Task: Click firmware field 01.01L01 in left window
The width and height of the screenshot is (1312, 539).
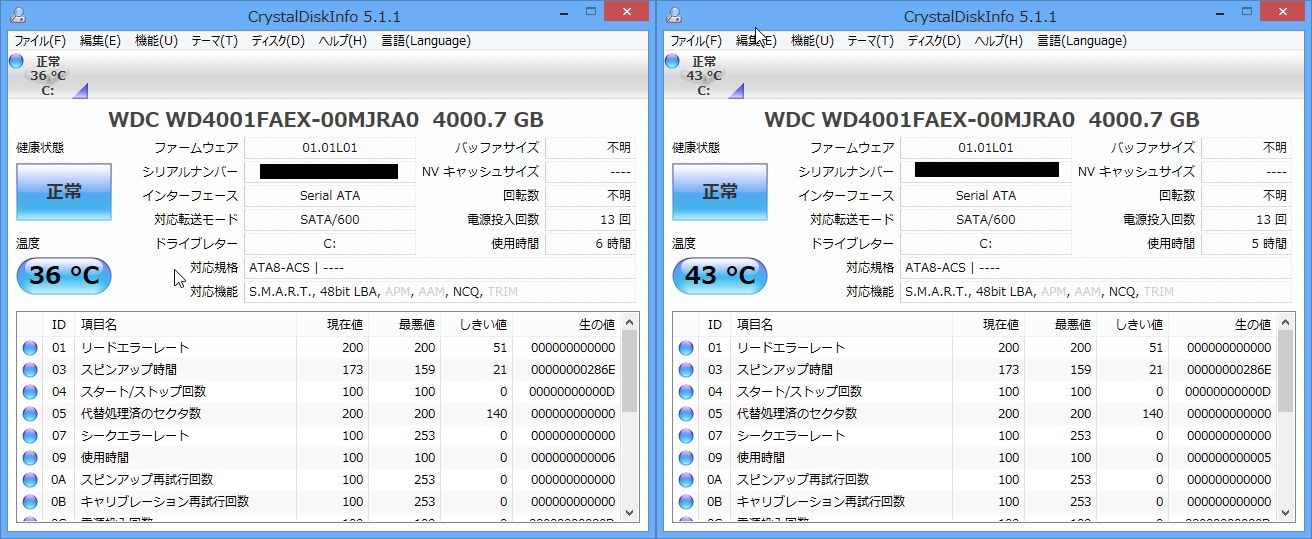Action: coord(329,147)
